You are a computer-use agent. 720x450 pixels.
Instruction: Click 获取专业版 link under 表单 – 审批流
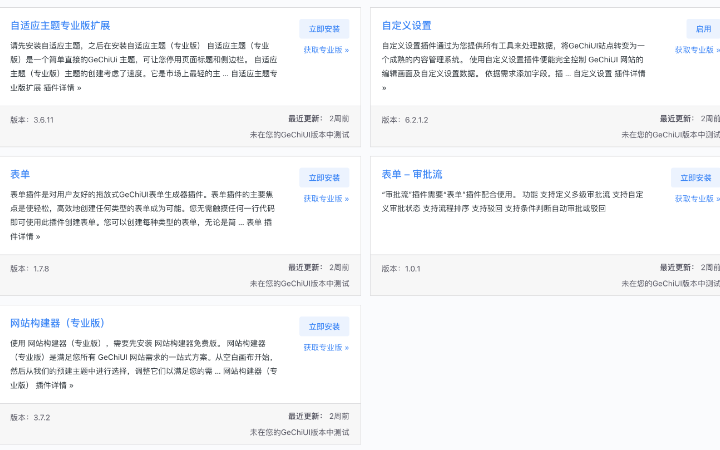pos(697,199)
